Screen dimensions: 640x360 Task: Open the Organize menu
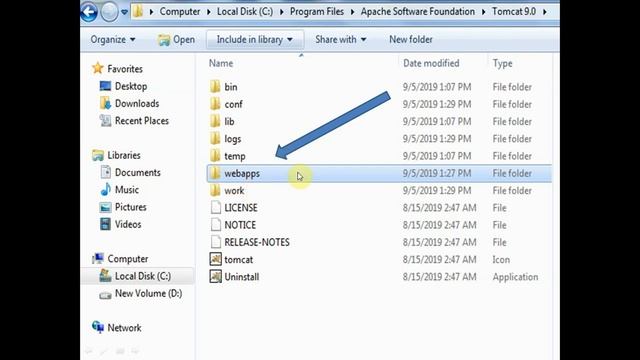click(x=113, y=40)
